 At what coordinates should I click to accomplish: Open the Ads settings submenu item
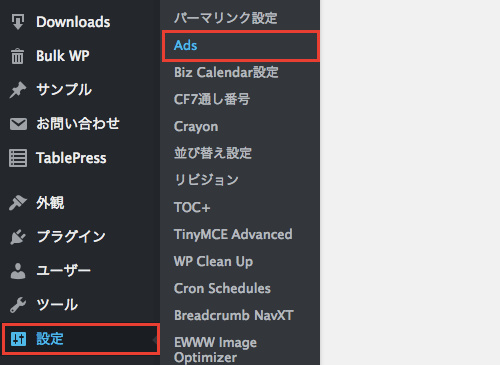(x=240, y=46)
